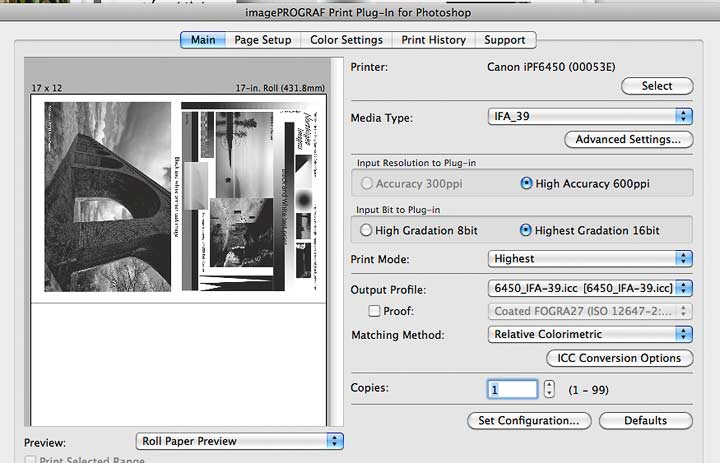Enable the Proof checkbox
This screenshot has width=720, height=463.
pos(374,311)
